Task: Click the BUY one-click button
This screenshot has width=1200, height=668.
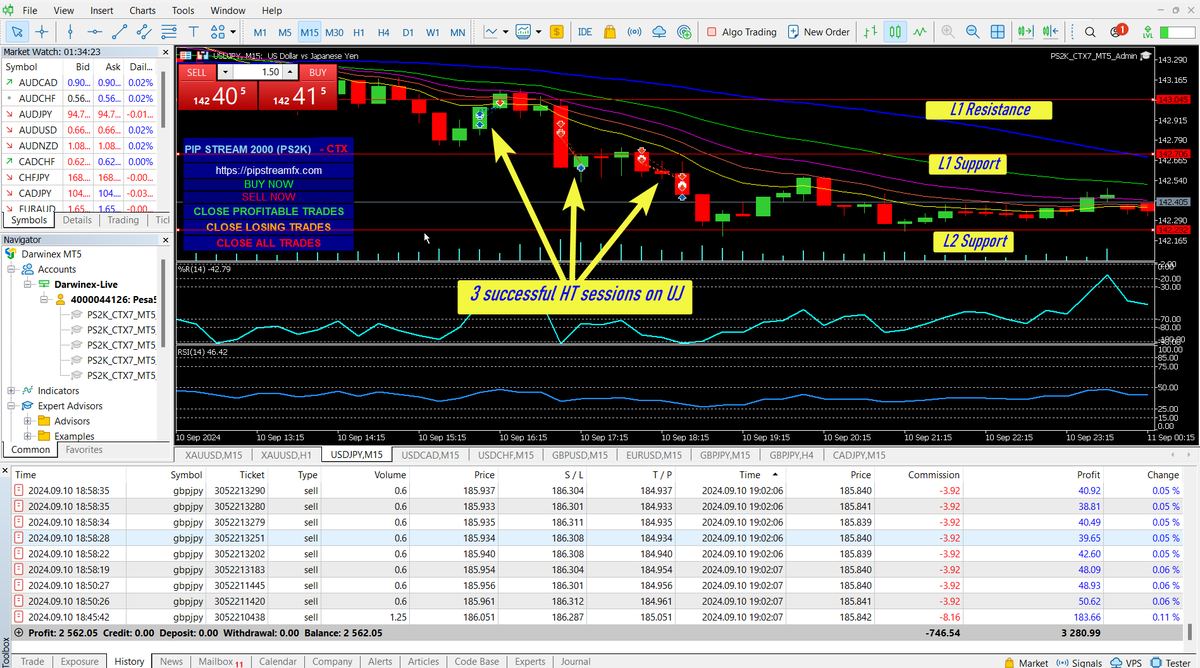Action: coord(317,72)
